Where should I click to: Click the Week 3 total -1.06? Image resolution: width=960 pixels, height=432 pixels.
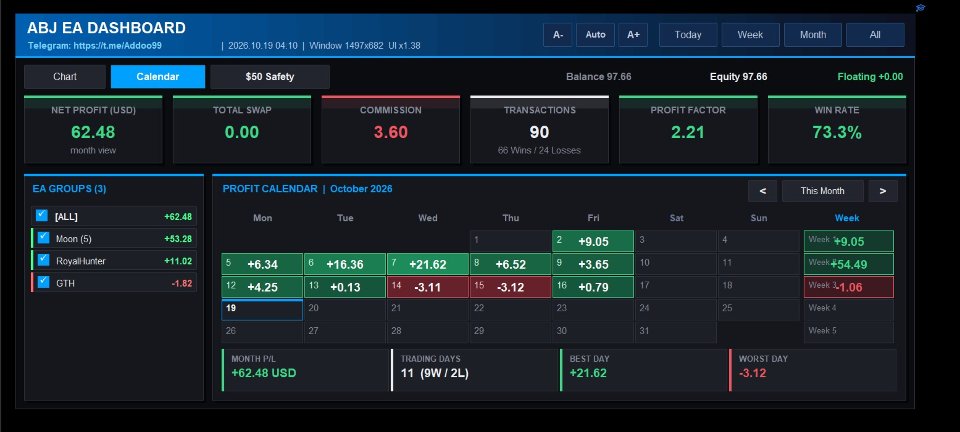point(849,287)
